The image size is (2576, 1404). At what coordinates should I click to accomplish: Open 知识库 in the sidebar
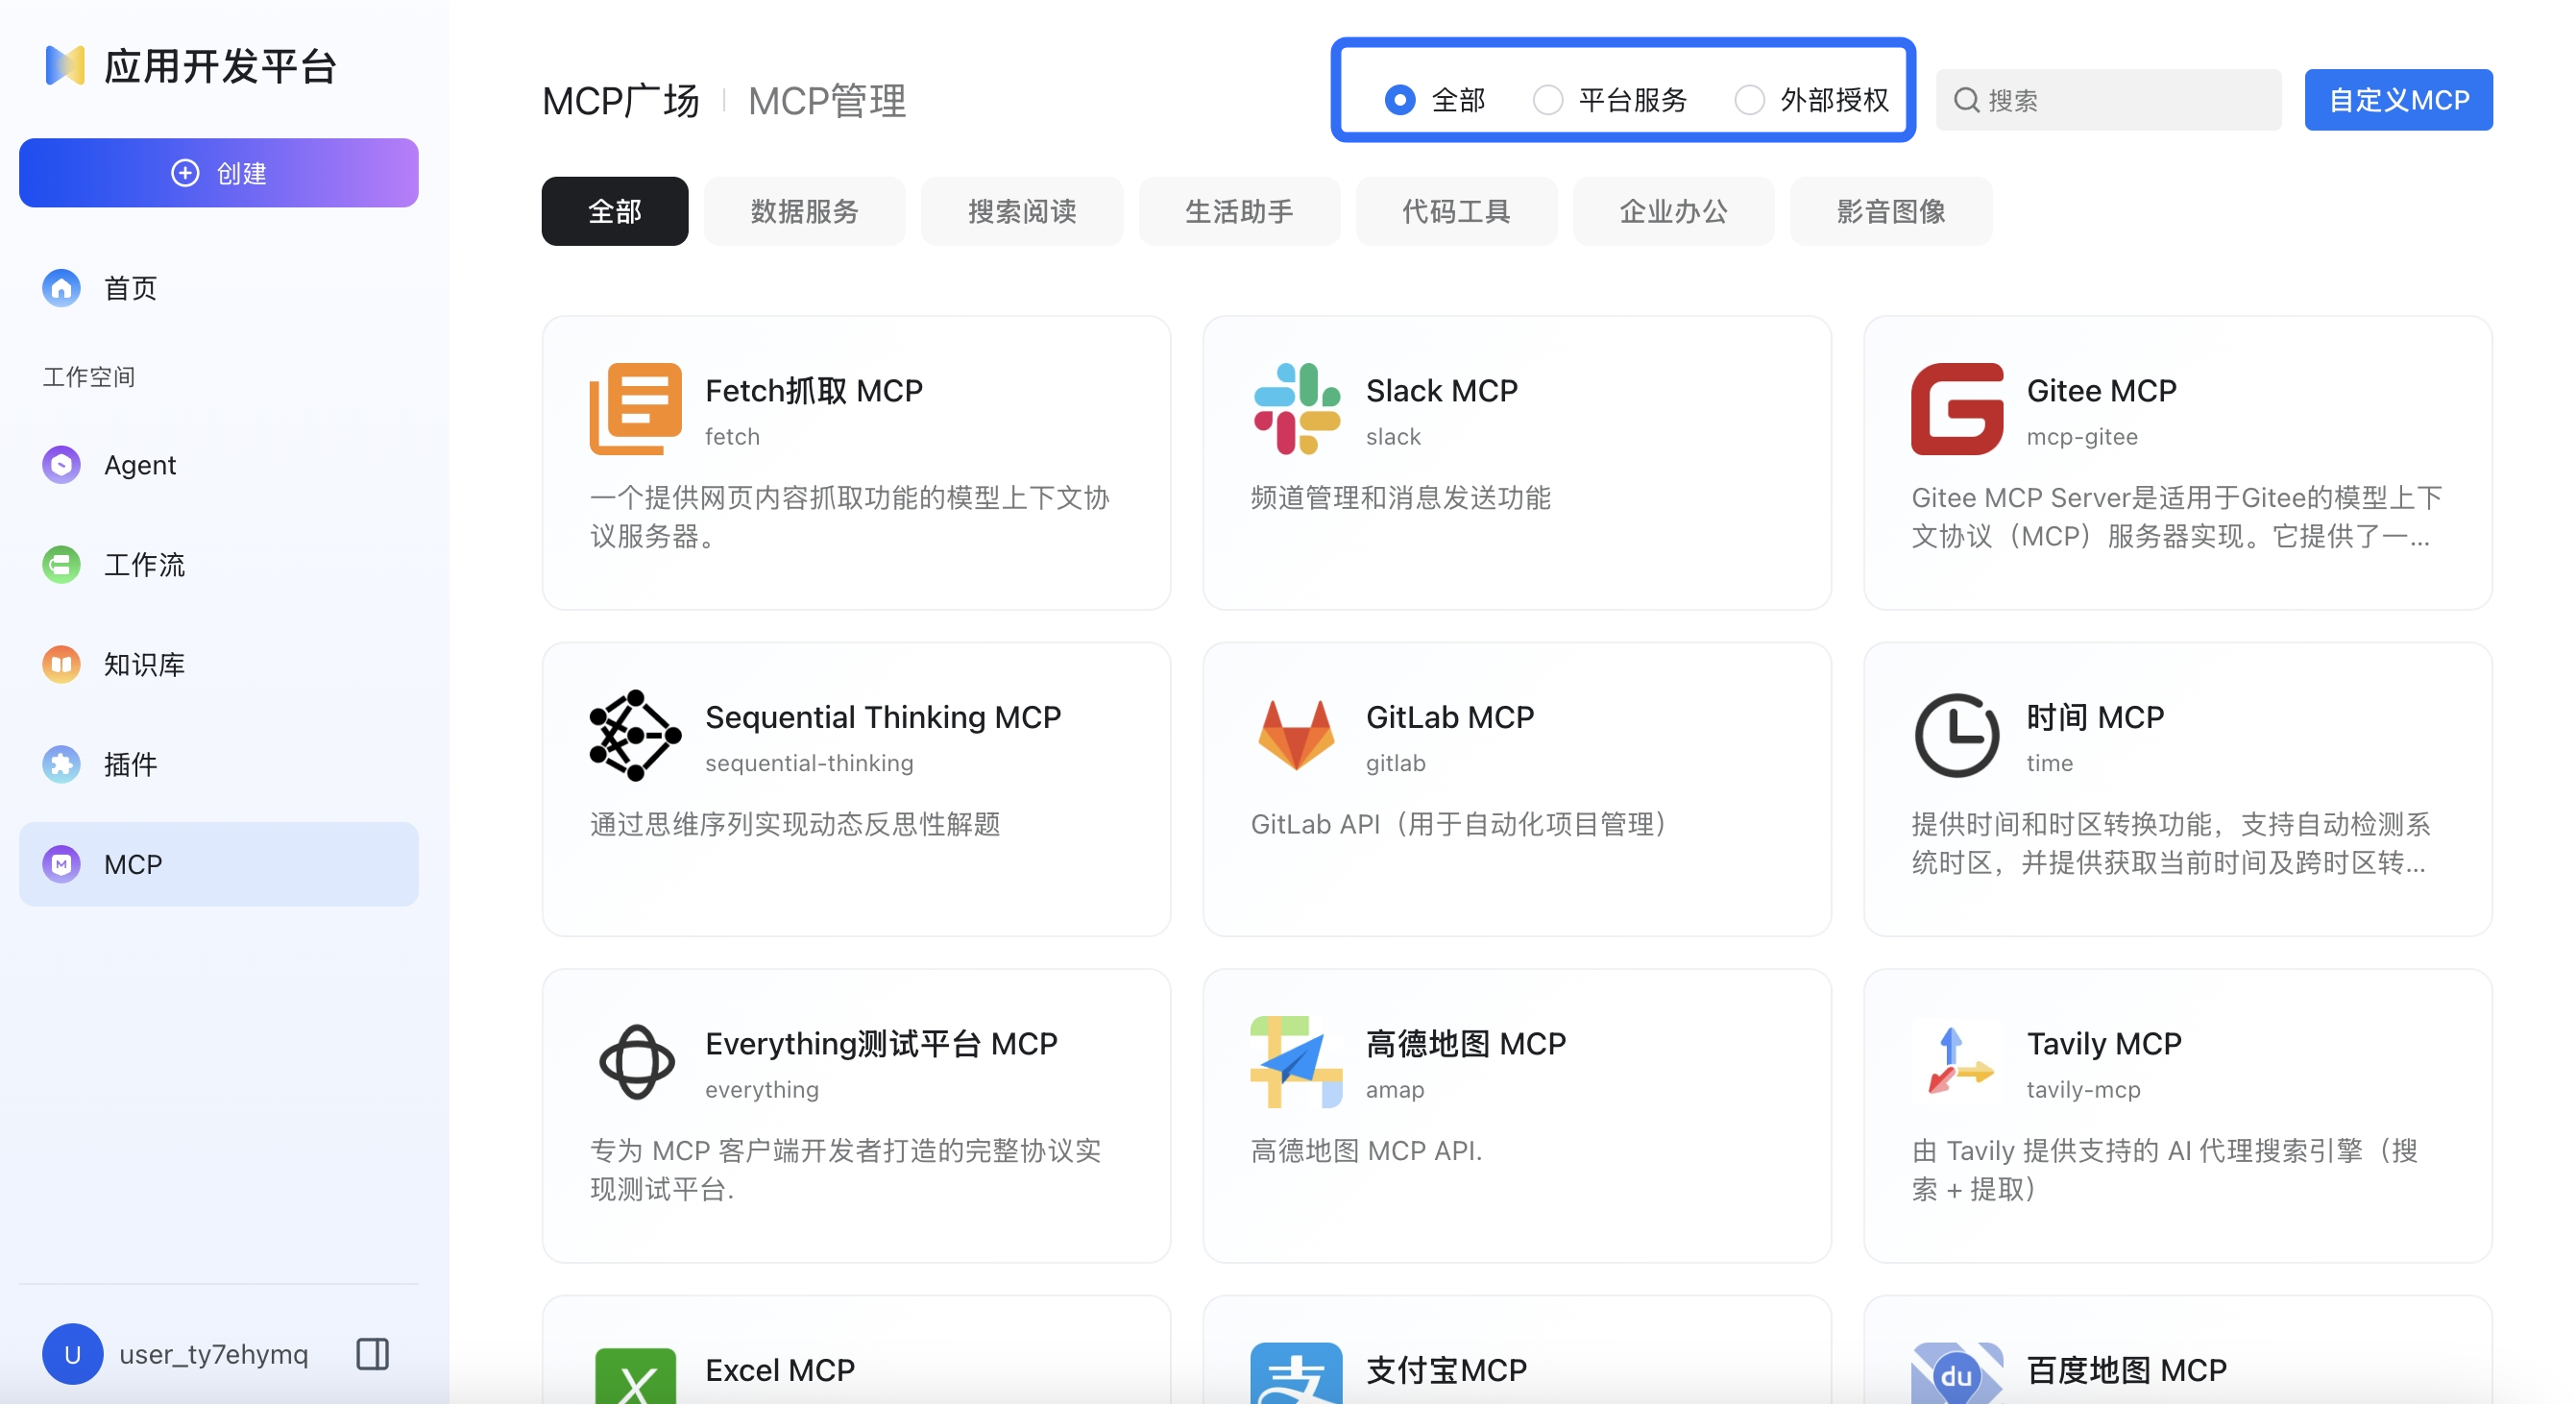pyautogui.click(x=144, y=664)
